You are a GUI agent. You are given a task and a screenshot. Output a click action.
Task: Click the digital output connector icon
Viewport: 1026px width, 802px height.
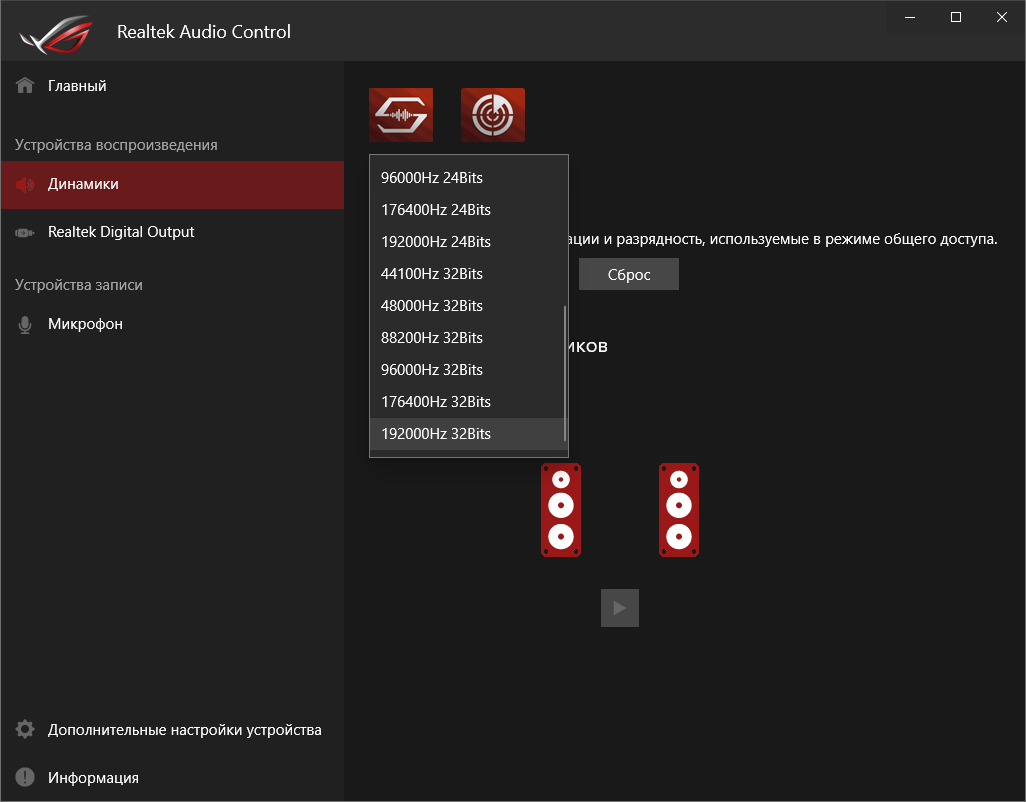pyautogui.click(x=25, y=232)
